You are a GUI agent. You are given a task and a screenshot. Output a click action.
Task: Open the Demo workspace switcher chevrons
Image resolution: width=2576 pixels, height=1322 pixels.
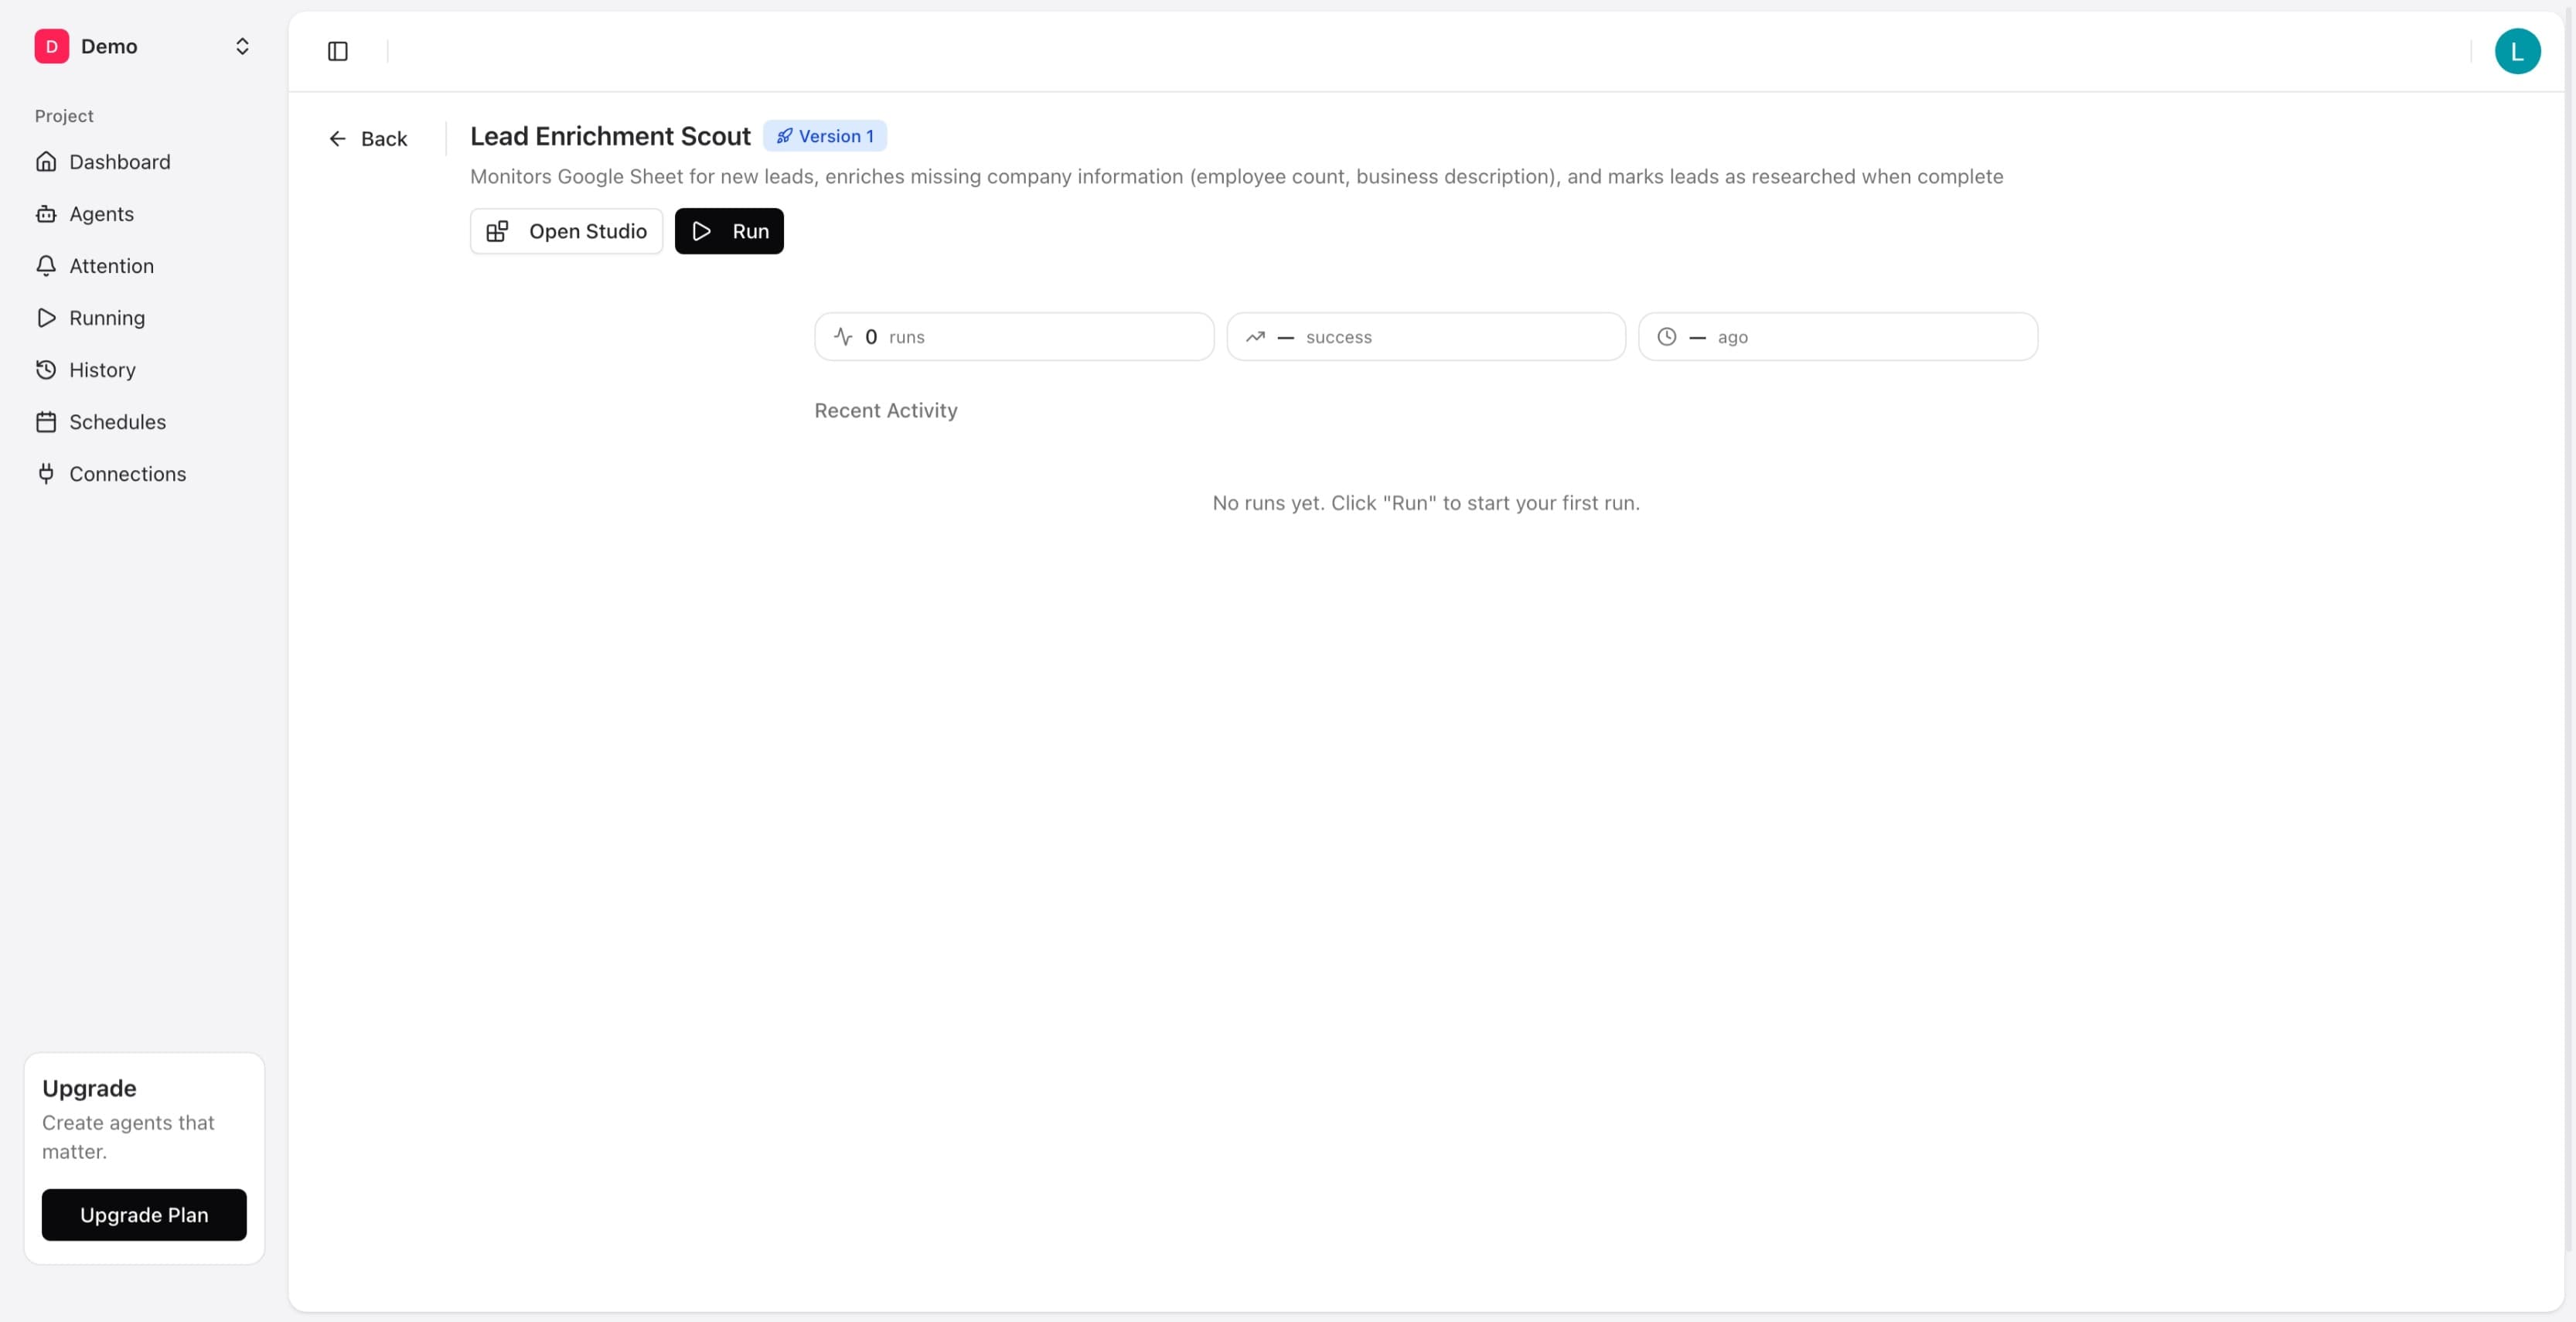point(242,46)
